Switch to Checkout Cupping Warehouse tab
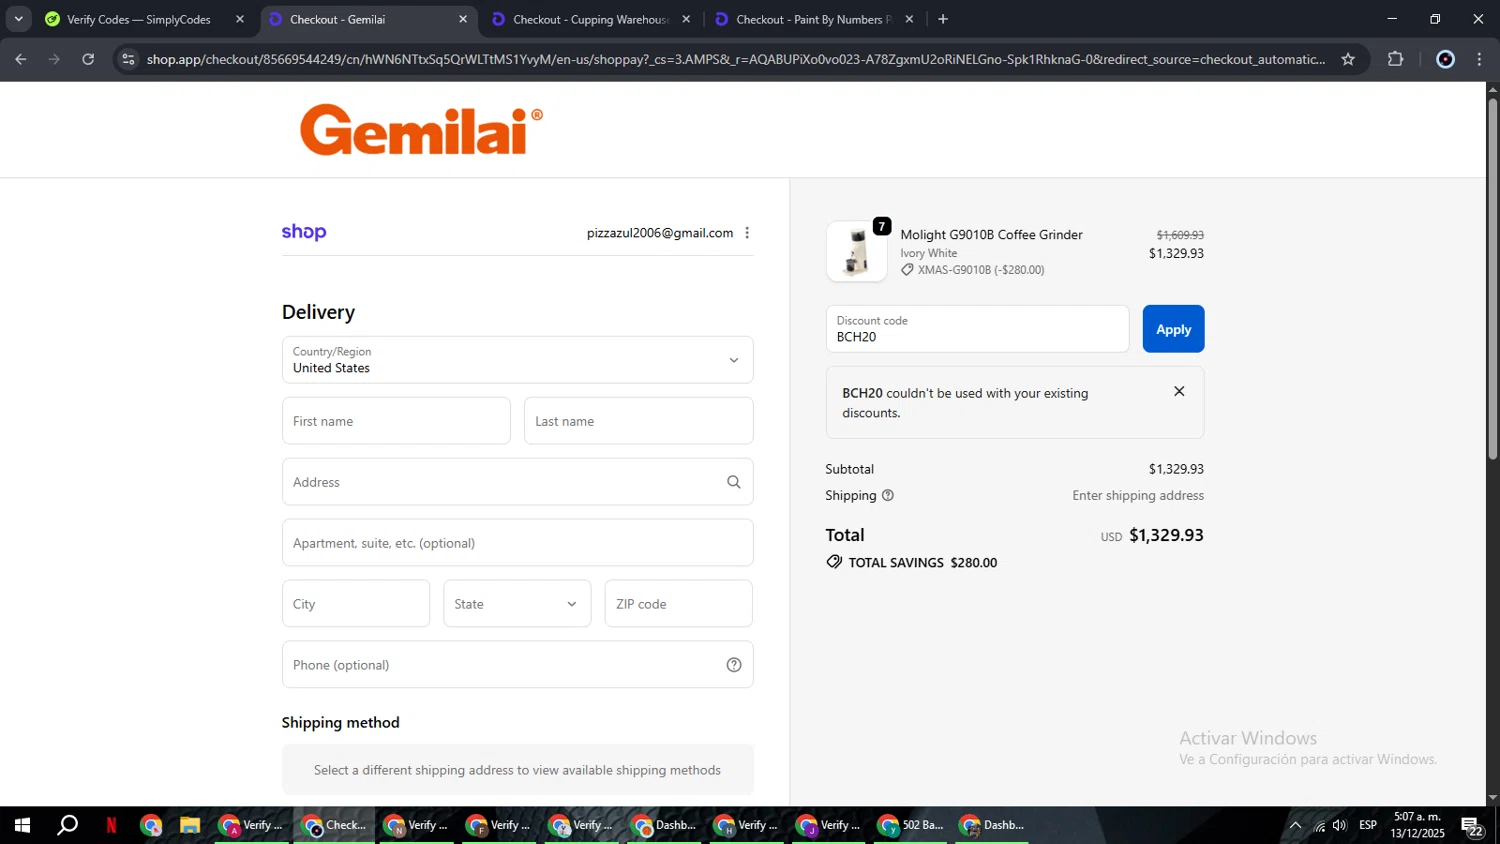Image resolution: width=1500 pixels, height=844 pixels. 590,19
